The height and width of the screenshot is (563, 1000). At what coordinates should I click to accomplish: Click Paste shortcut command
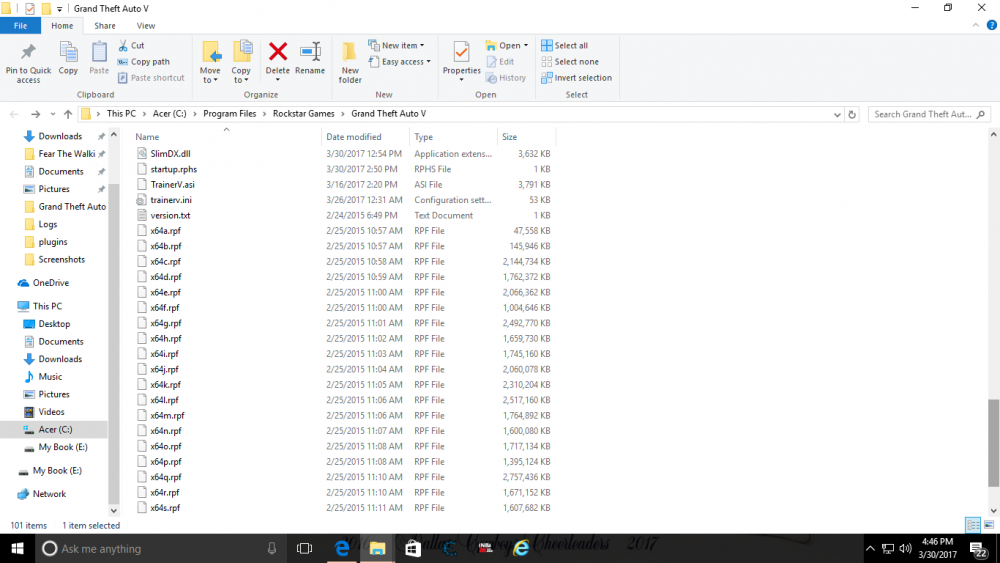151,78
